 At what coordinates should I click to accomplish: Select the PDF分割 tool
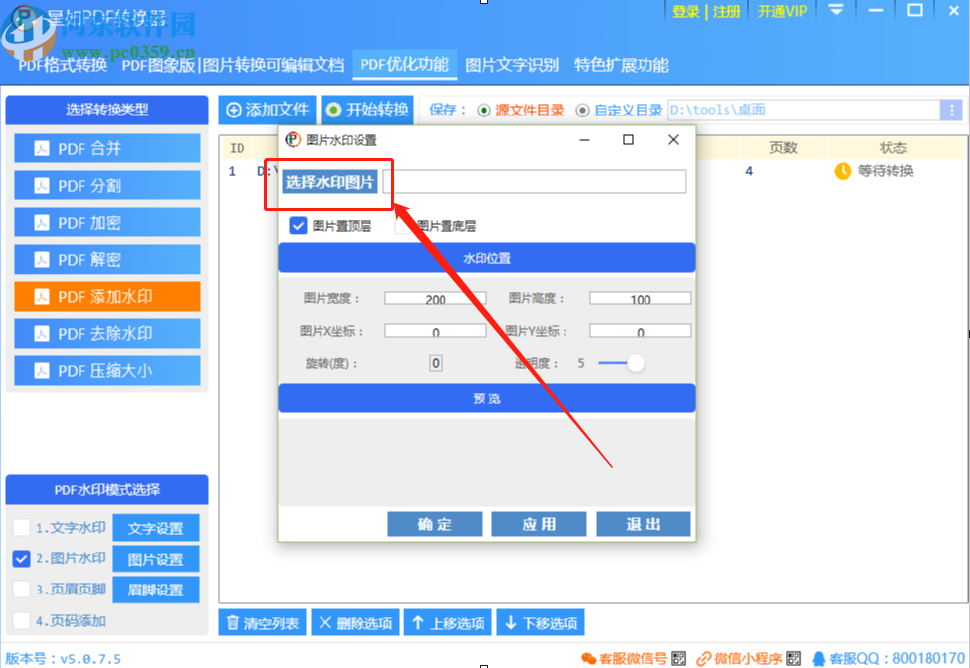[x=107, y=185]
